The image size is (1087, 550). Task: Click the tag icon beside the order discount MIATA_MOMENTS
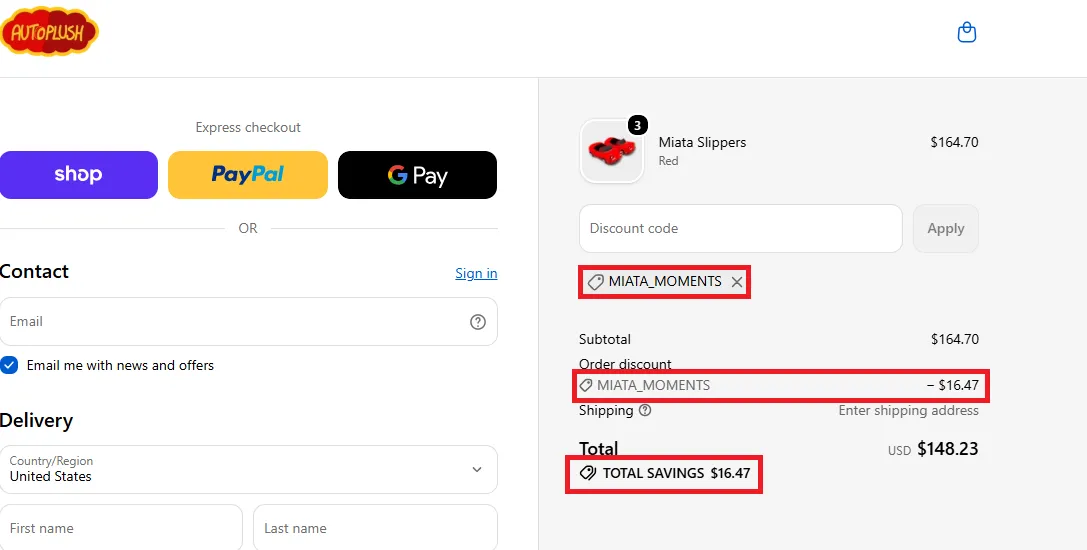[586, 385]
